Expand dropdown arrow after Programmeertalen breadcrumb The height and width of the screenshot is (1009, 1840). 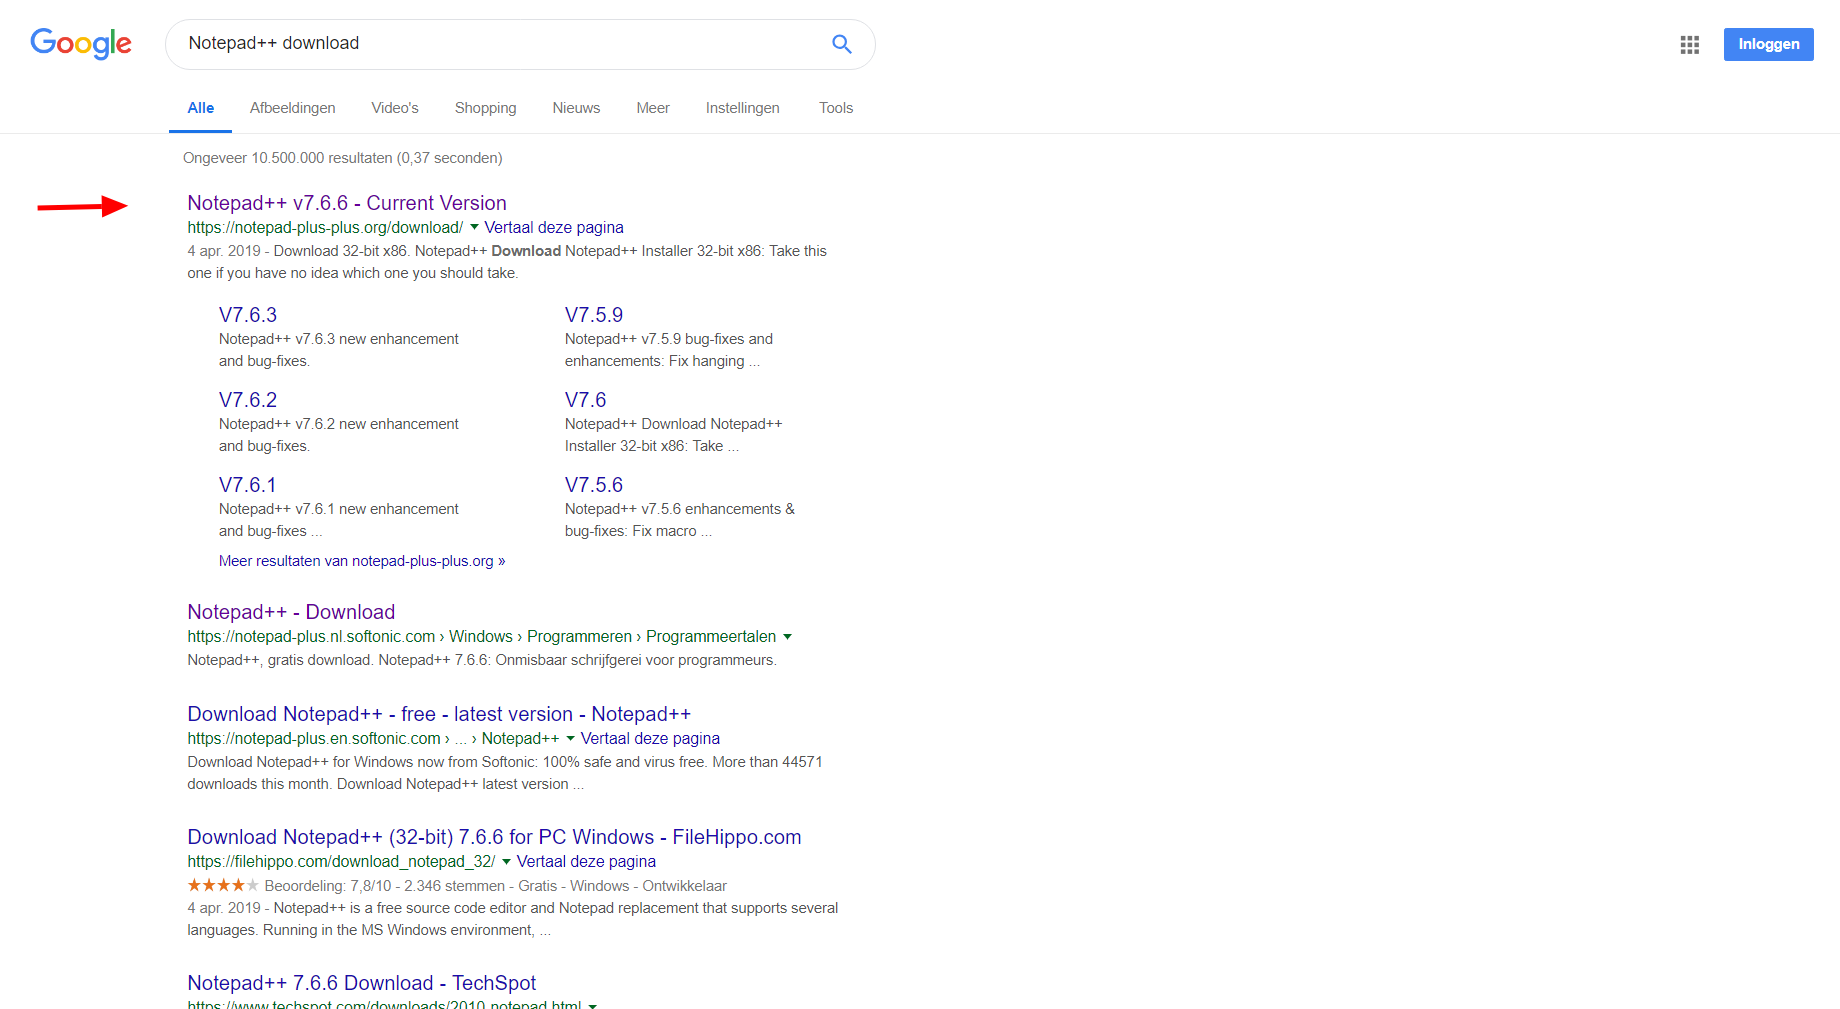coord(787,636)
